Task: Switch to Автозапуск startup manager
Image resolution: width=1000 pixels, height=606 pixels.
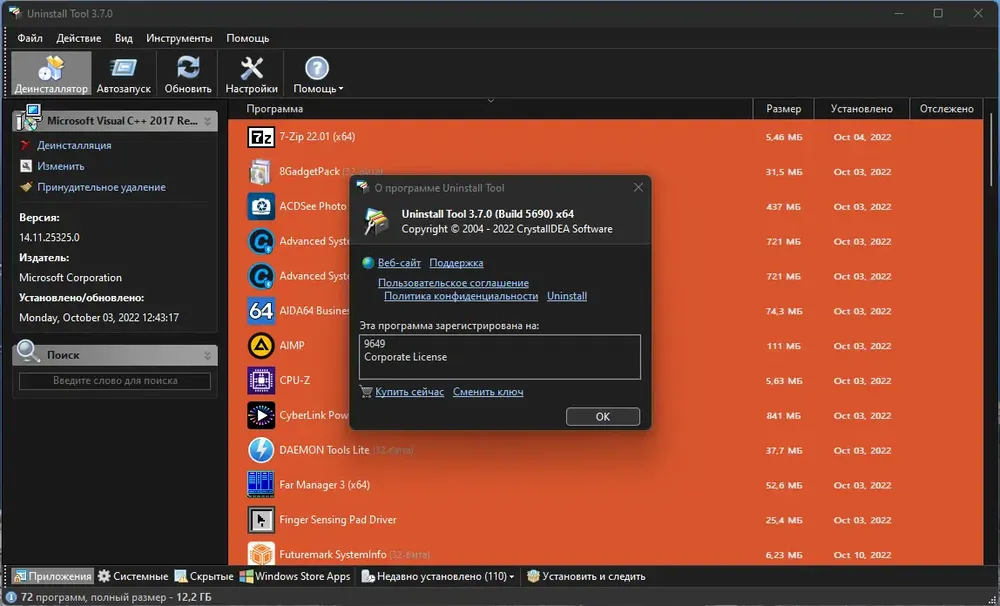Action: tap(124, 74)
